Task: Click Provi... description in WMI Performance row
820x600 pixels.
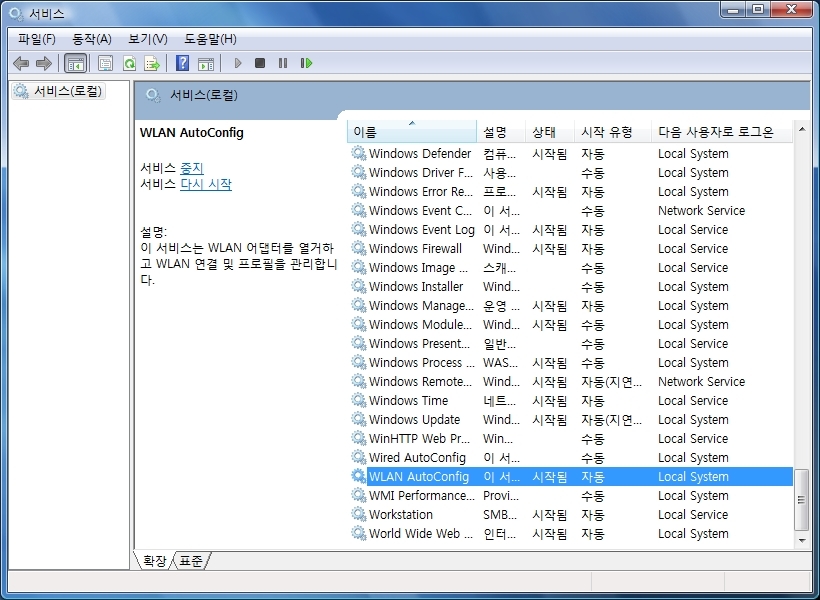Action: point(501,495)
